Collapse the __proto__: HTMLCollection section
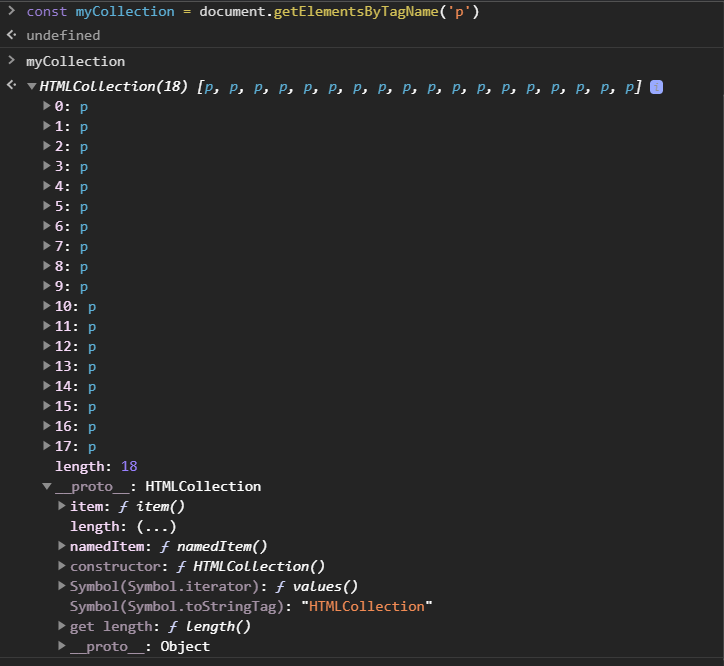 tap(47, 486)
